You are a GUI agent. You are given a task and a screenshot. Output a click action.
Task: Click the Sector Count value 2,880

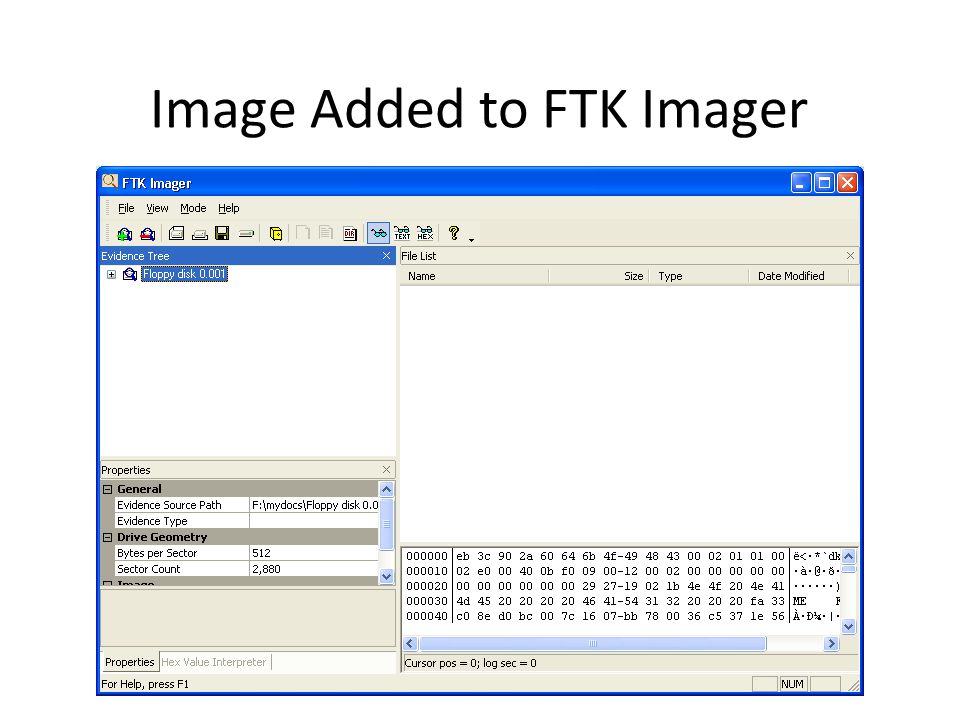click(x=315, y=569)
